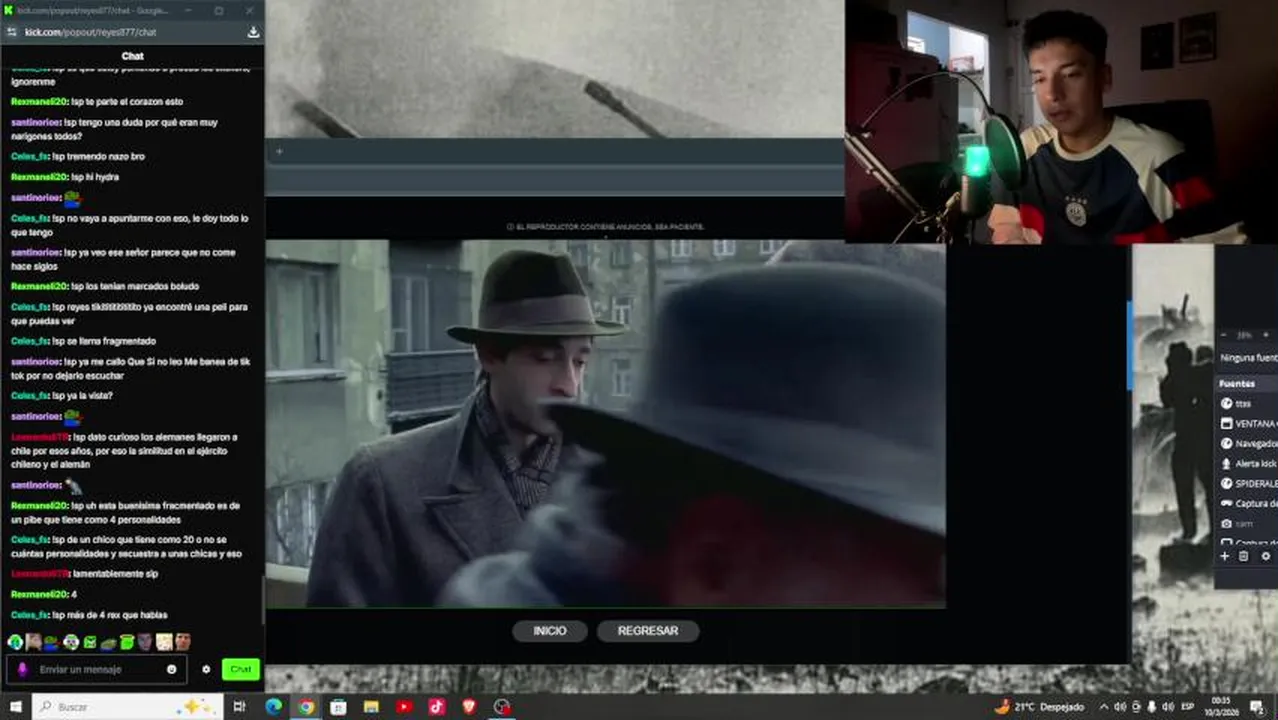This screenshot has width=1278, height=720.
Task: Send message with the green Chat button
Action: click(240, 669)
